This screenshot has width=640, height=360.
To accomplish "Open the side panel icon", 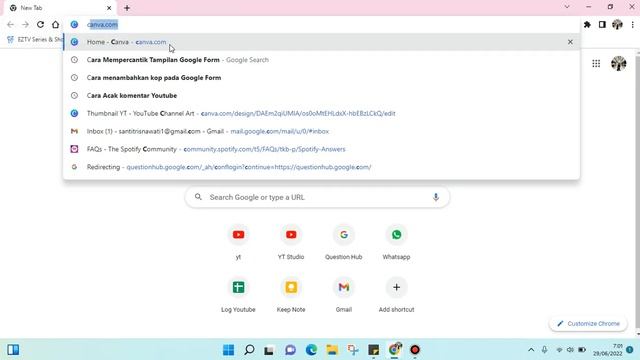I will [602, 24].
